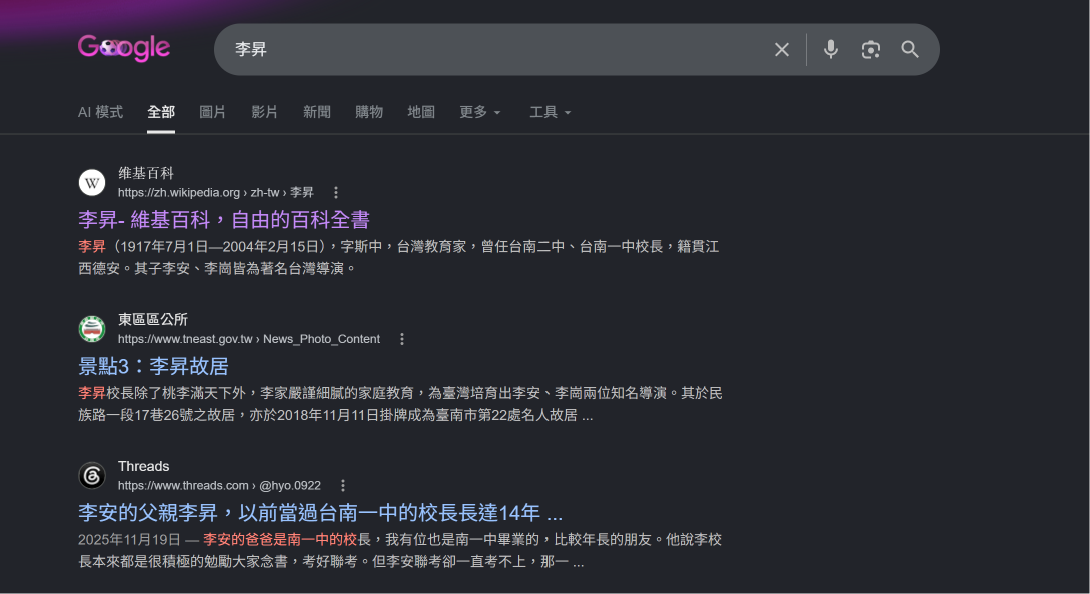Click the zh.wikipedia.org URL breadcrumb

215,193
